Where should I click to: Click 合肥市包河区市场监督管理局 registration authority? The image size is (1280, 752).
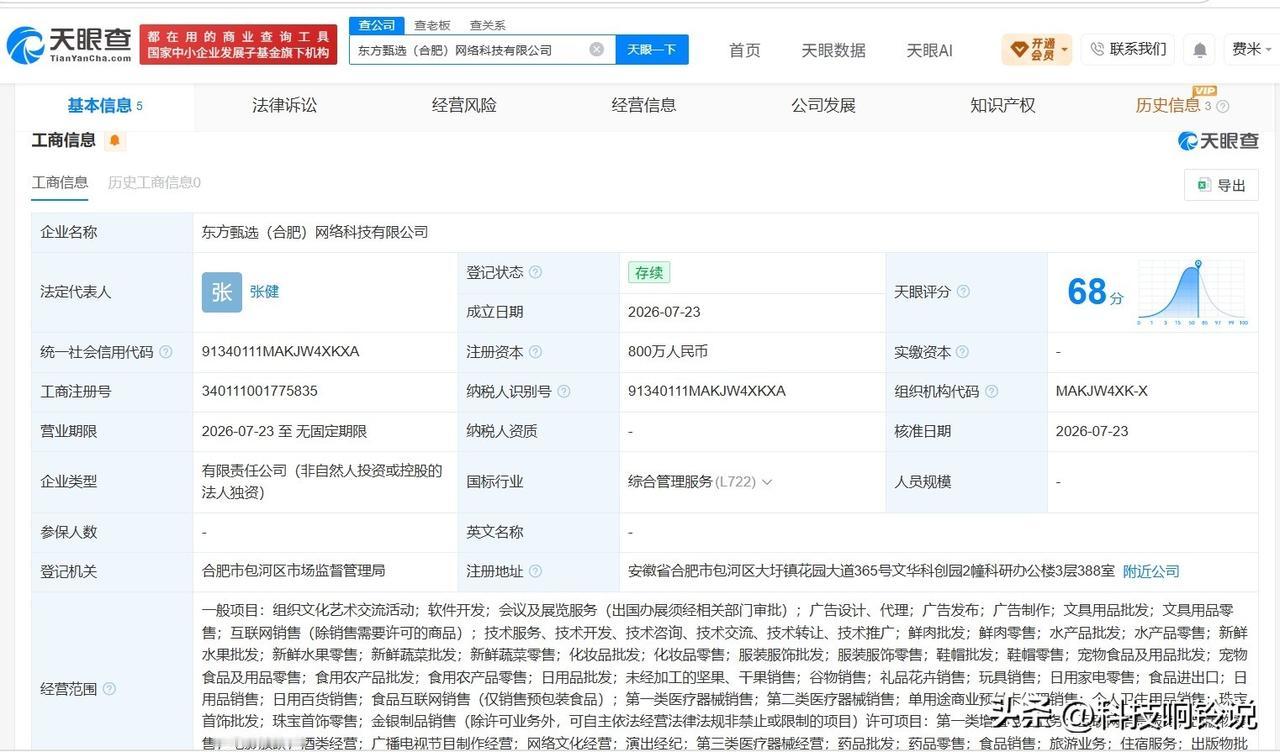tap(293, 571)
